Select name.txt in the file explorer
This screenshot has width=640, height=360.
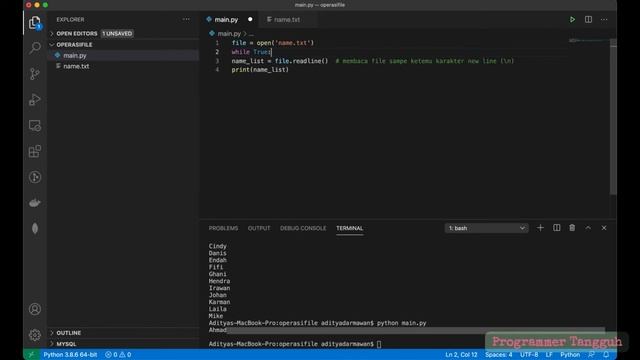123,66
